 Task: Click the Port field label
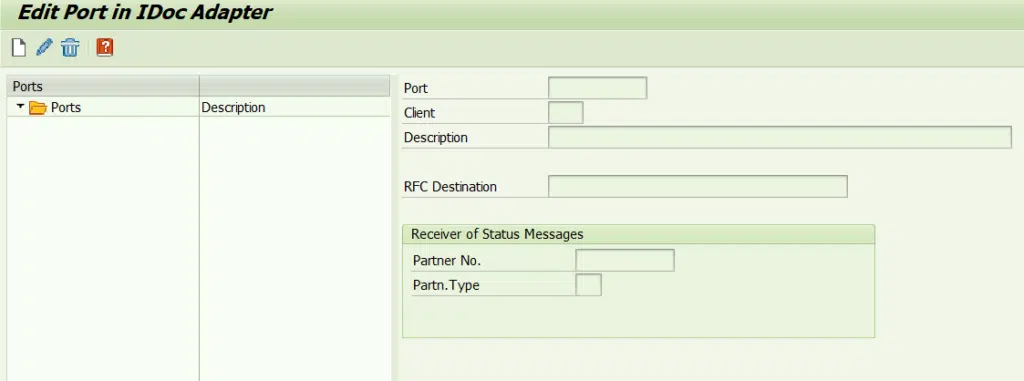pos(416,88)
